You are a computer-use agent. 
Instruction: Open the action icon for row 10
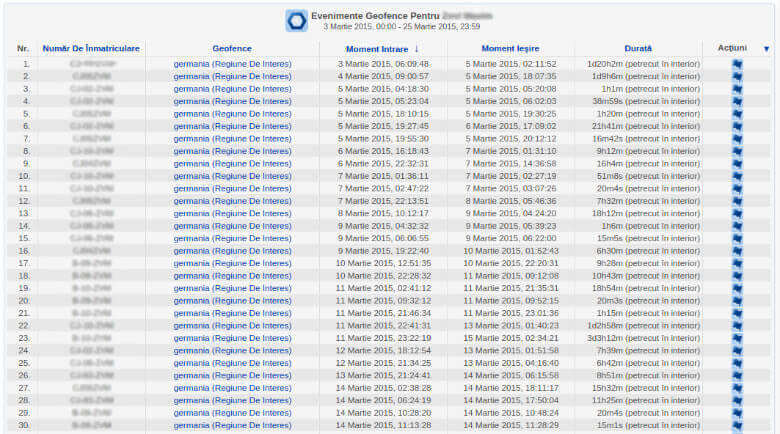(737, 176)
